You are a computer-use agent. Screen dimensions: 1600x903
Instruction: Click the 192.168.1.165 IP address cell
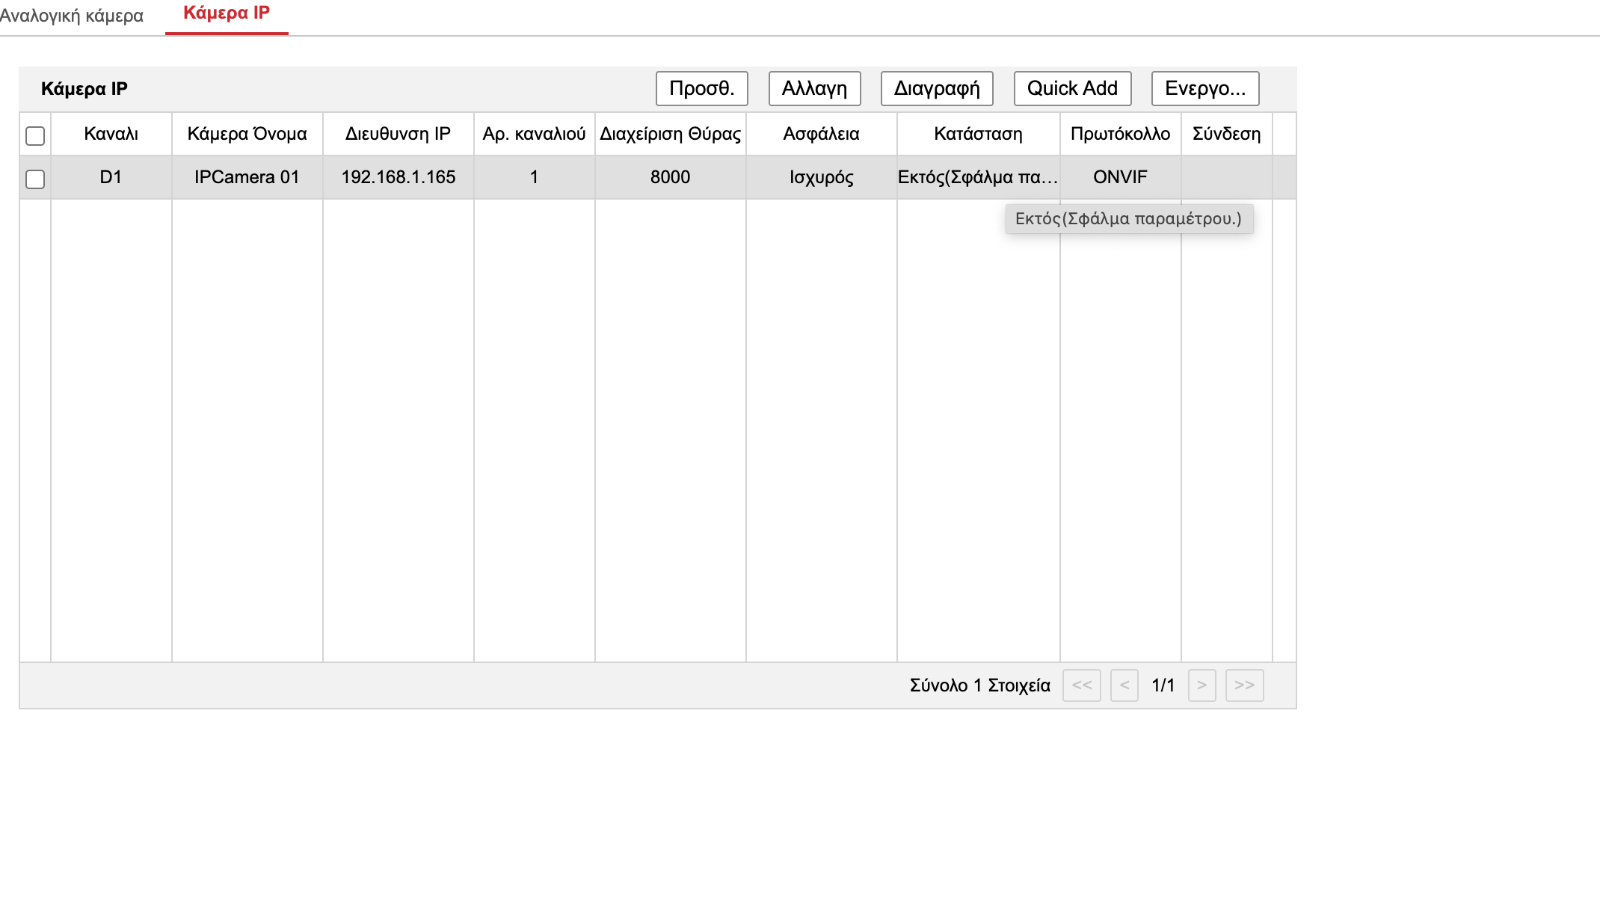pyautogui.click(x=398, y=177)
